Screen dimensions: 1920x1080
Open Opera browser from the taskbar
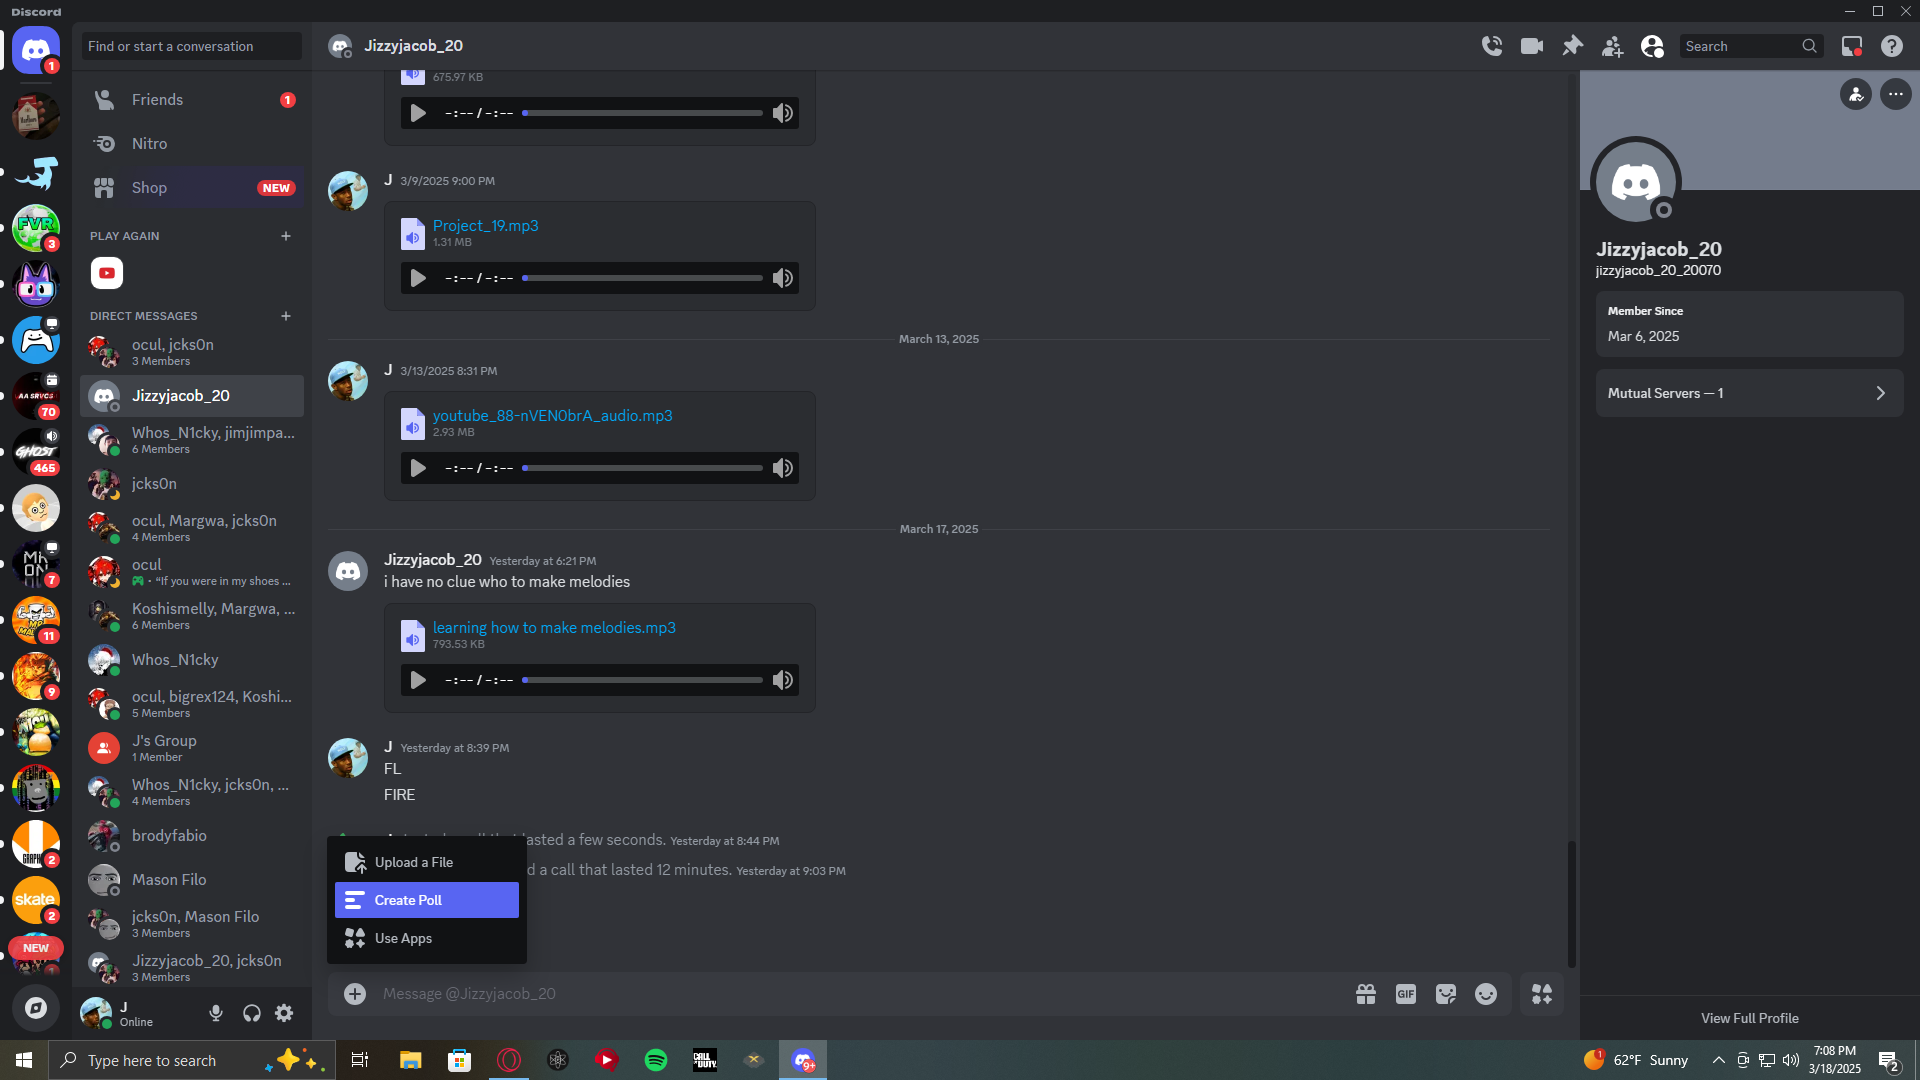[x=509, y=1060]
